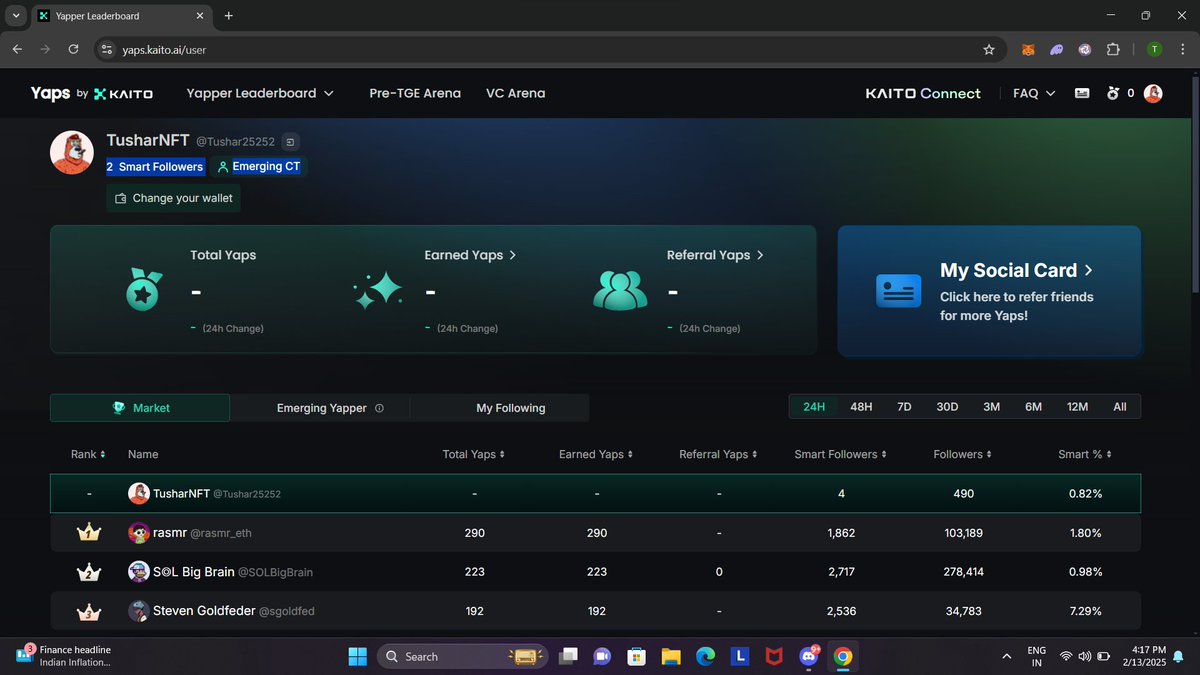The height and width of the screenshot is (675, 1200).
Task: Click the Kaito Connect link
Action: coord(923,93)
